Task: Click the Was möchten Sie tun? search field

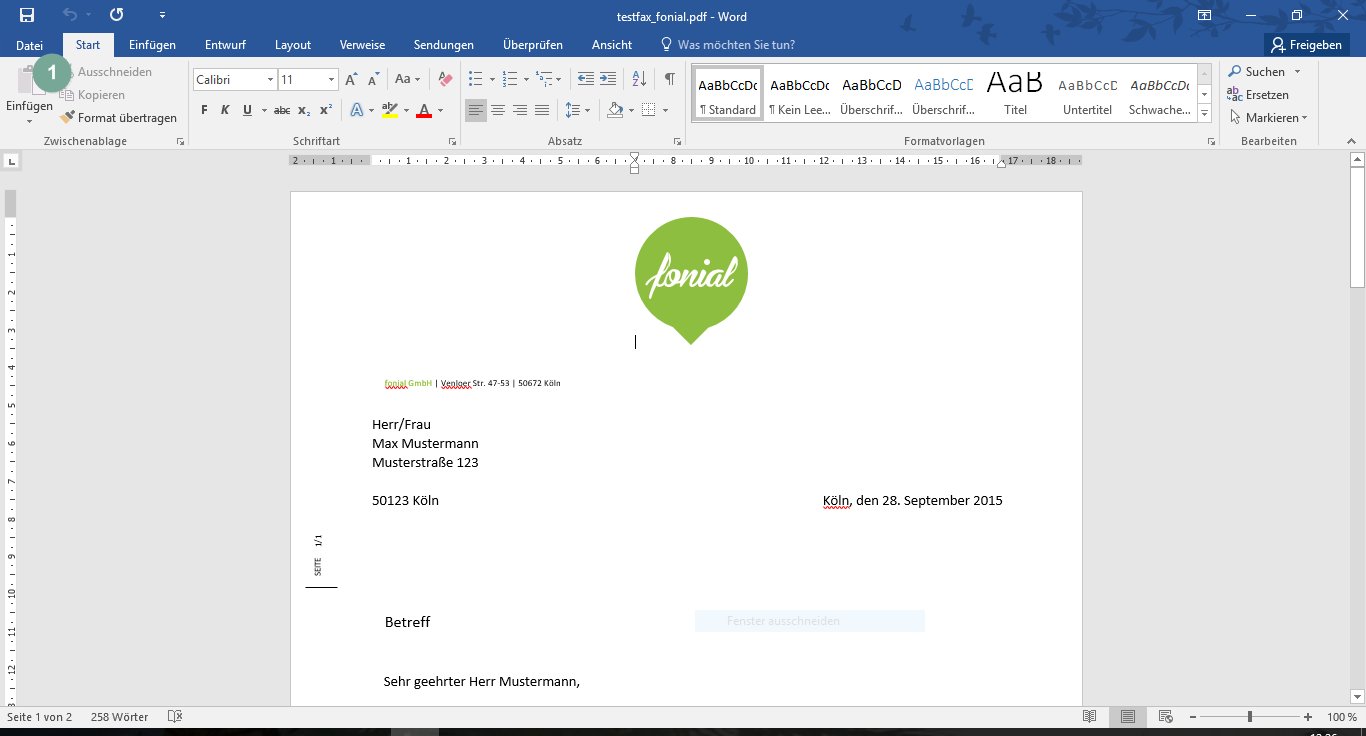Action: (727, 45)
